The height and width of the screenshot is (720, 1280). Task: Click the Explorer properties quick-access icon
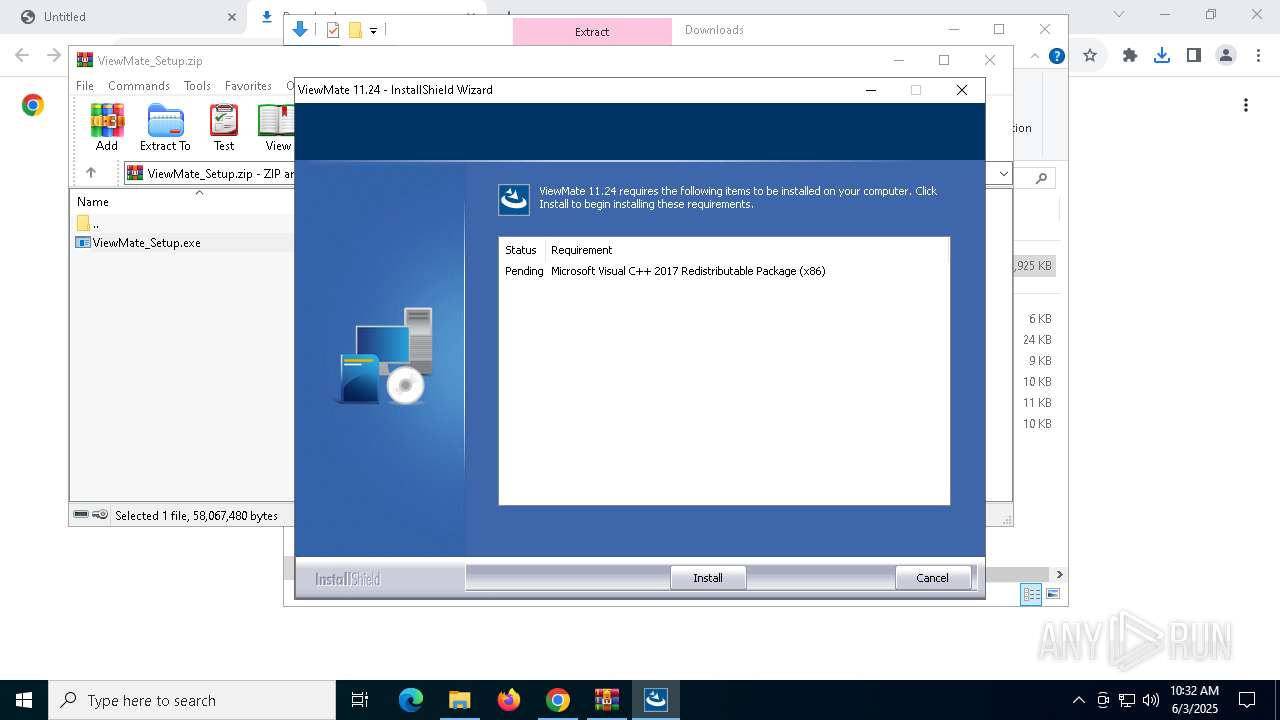(x=333, y=30)
